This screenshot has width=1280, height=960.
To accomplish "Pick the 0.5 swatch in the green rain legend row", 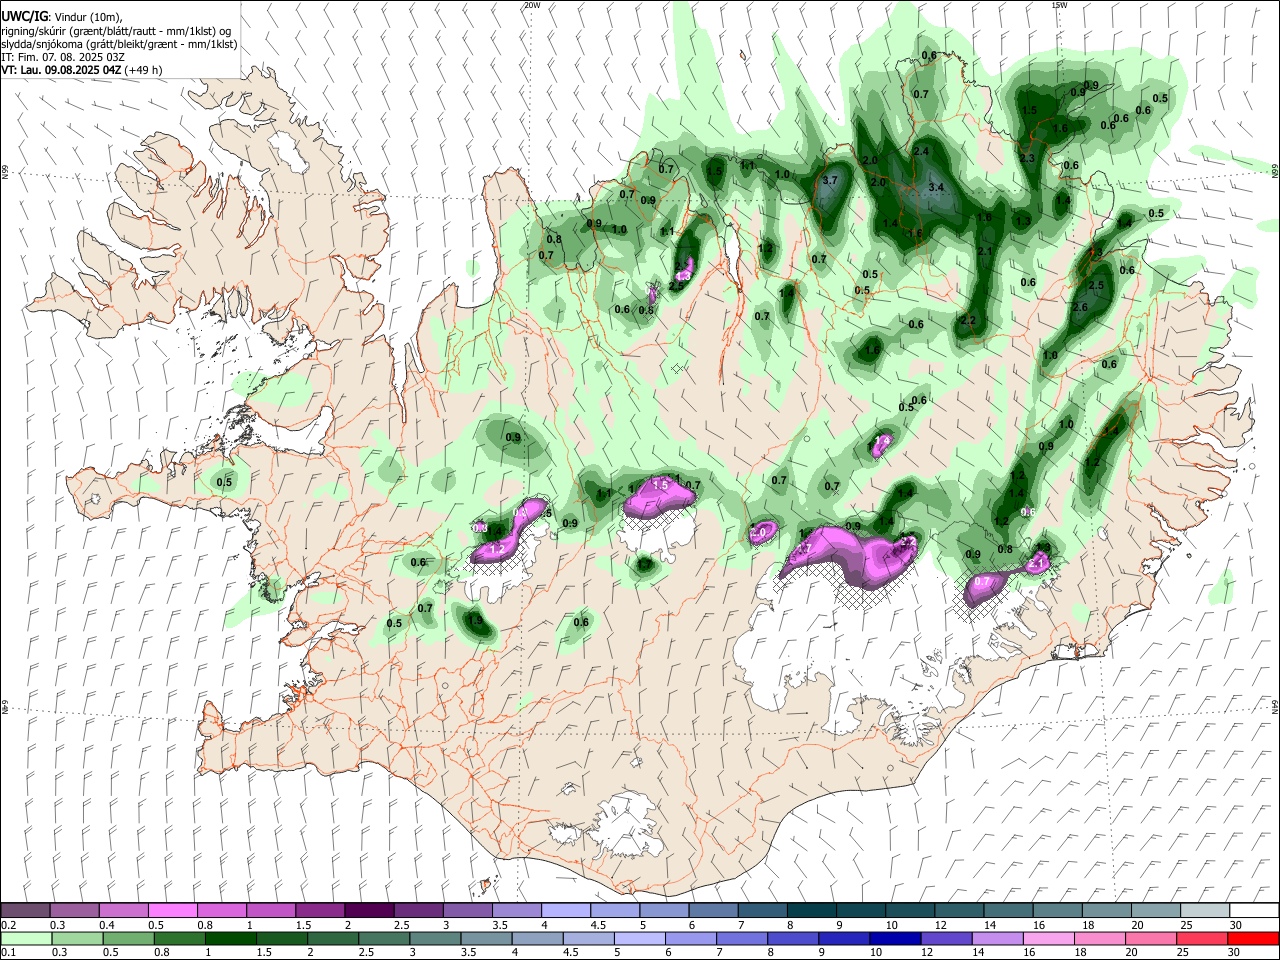I will pyautogui.click(x=128, y=938).
